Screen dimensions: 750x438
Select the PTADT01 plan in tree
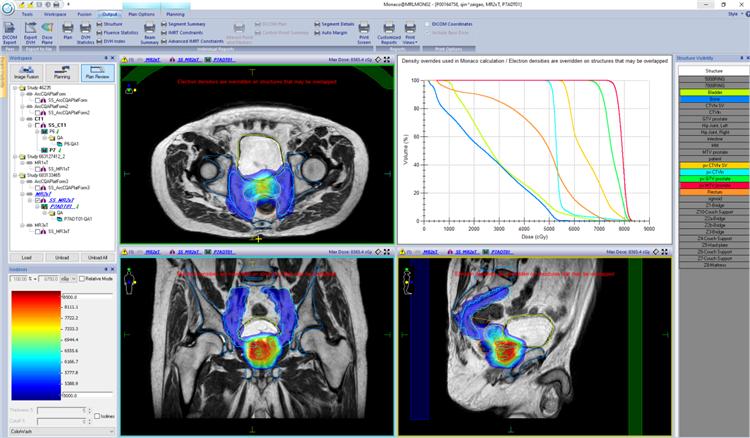click(x=62, y=207)
